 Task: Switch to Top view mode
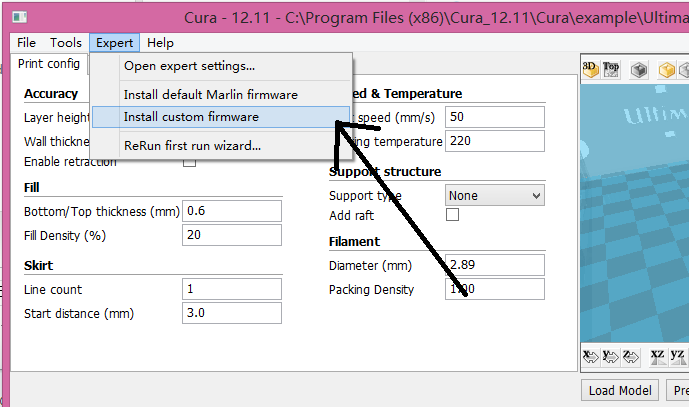click(611, 69)
